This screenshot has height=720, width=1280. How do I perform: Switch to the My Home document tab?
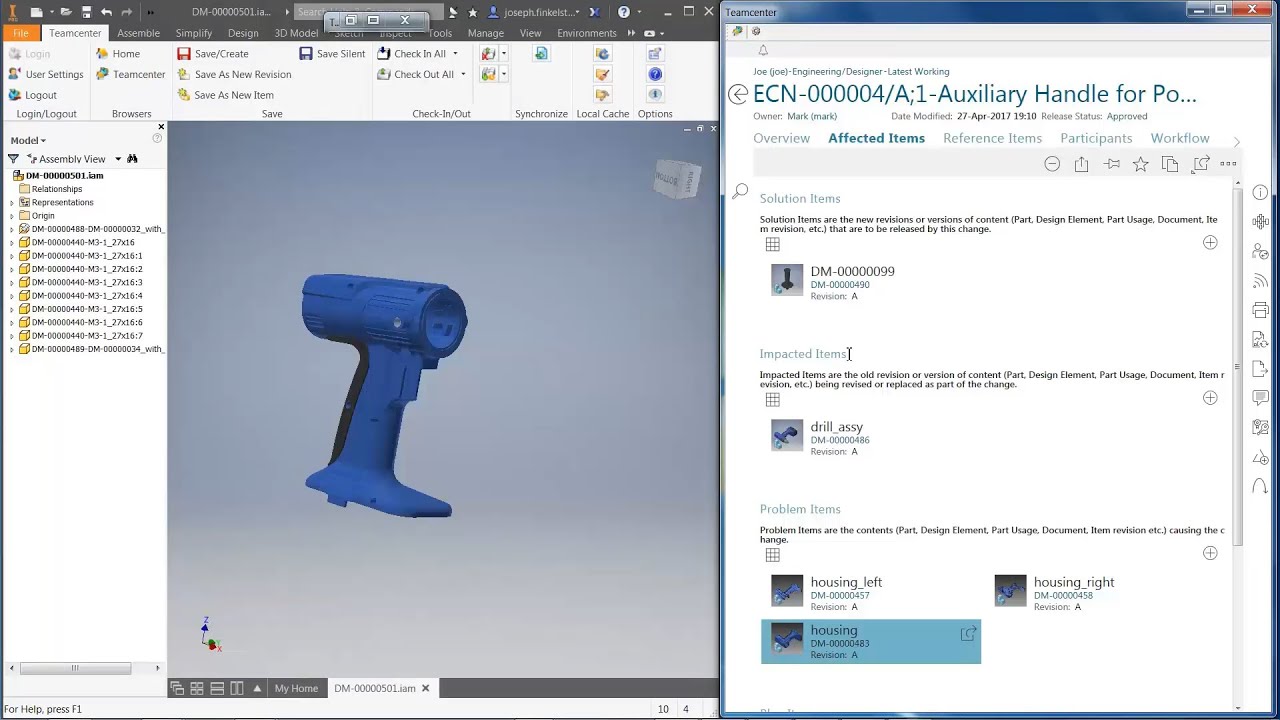tap(296, 688)
